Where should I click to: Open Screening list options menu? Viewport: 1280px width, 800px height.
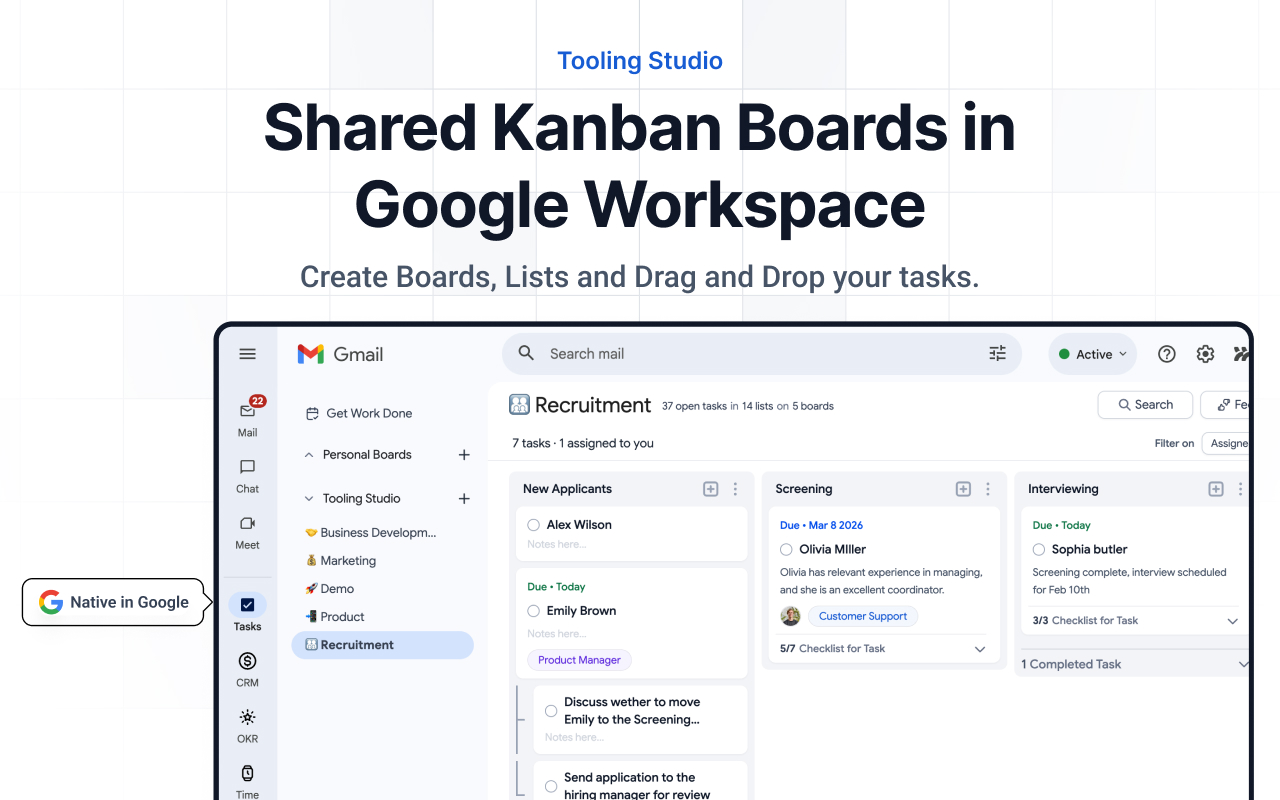click(x=988, y=489)
